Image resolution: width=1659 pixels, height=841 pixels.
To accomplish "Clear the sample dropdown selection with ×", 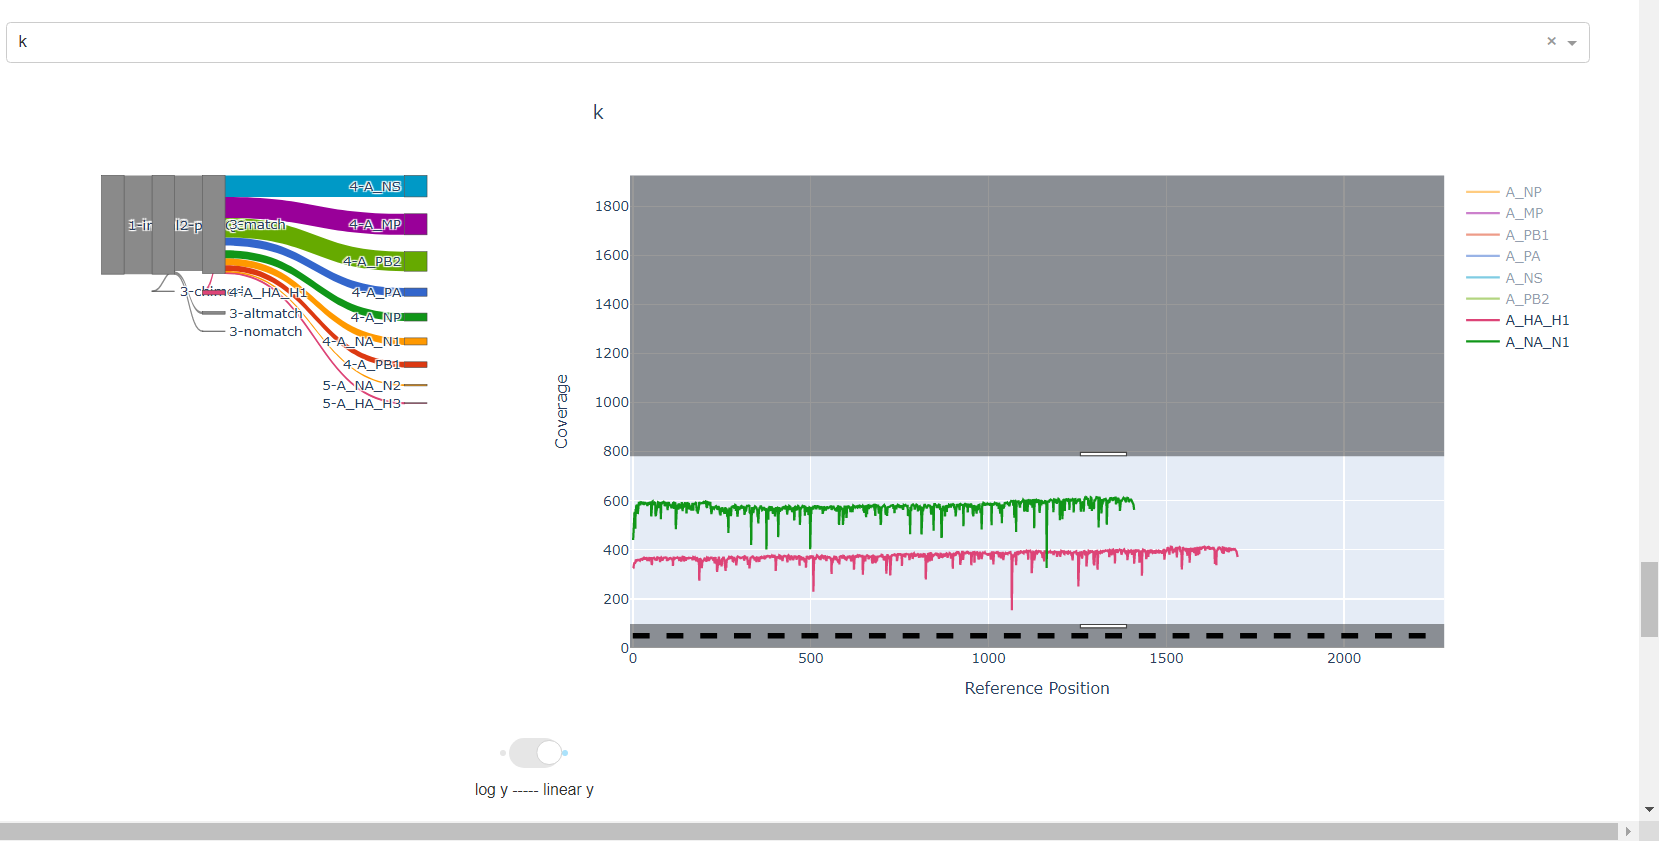I will pos(1551,42).
